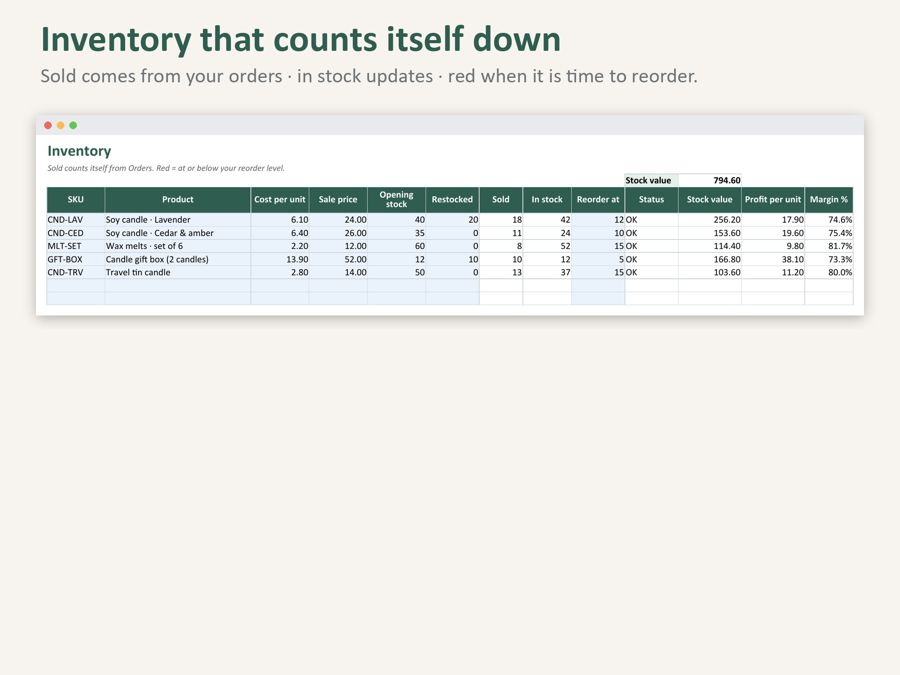The height and width of the screenshot is (675, 900).
Task: Click profit per unit 38.10 cell
Action: click(x=773, y=259)
